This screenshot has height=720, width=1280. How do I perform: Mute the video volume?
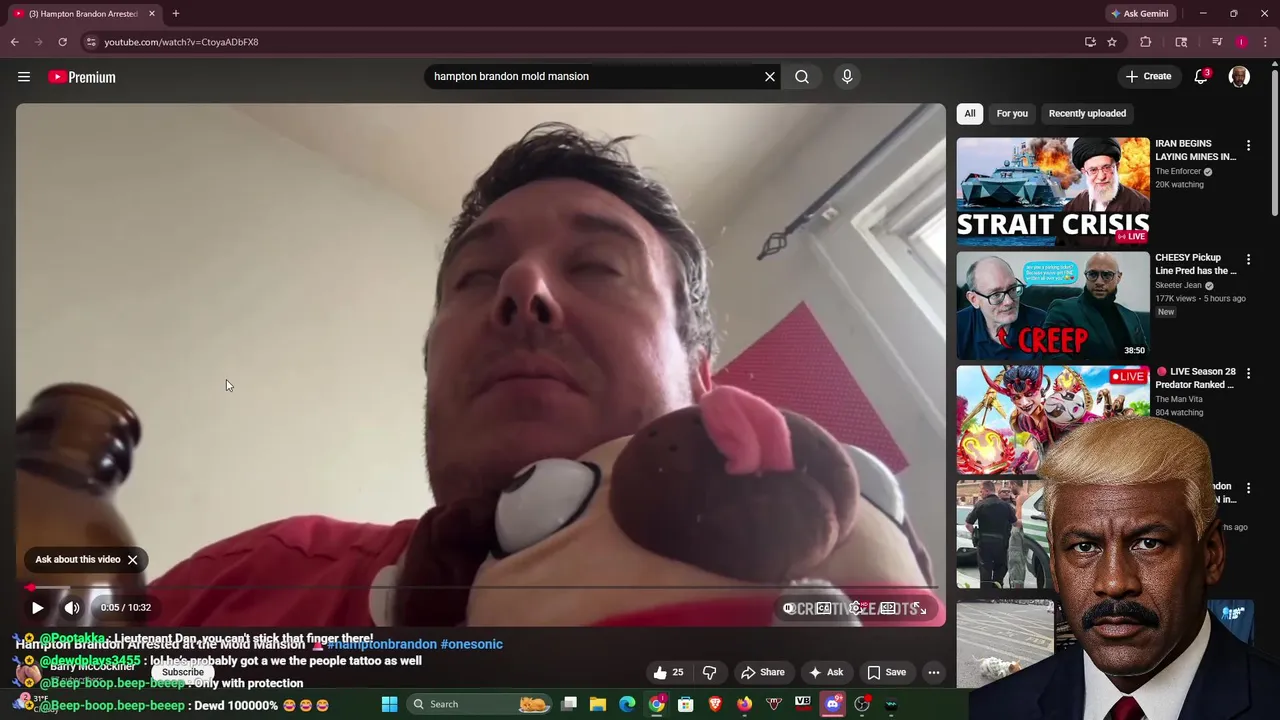[x=72, y=608]
